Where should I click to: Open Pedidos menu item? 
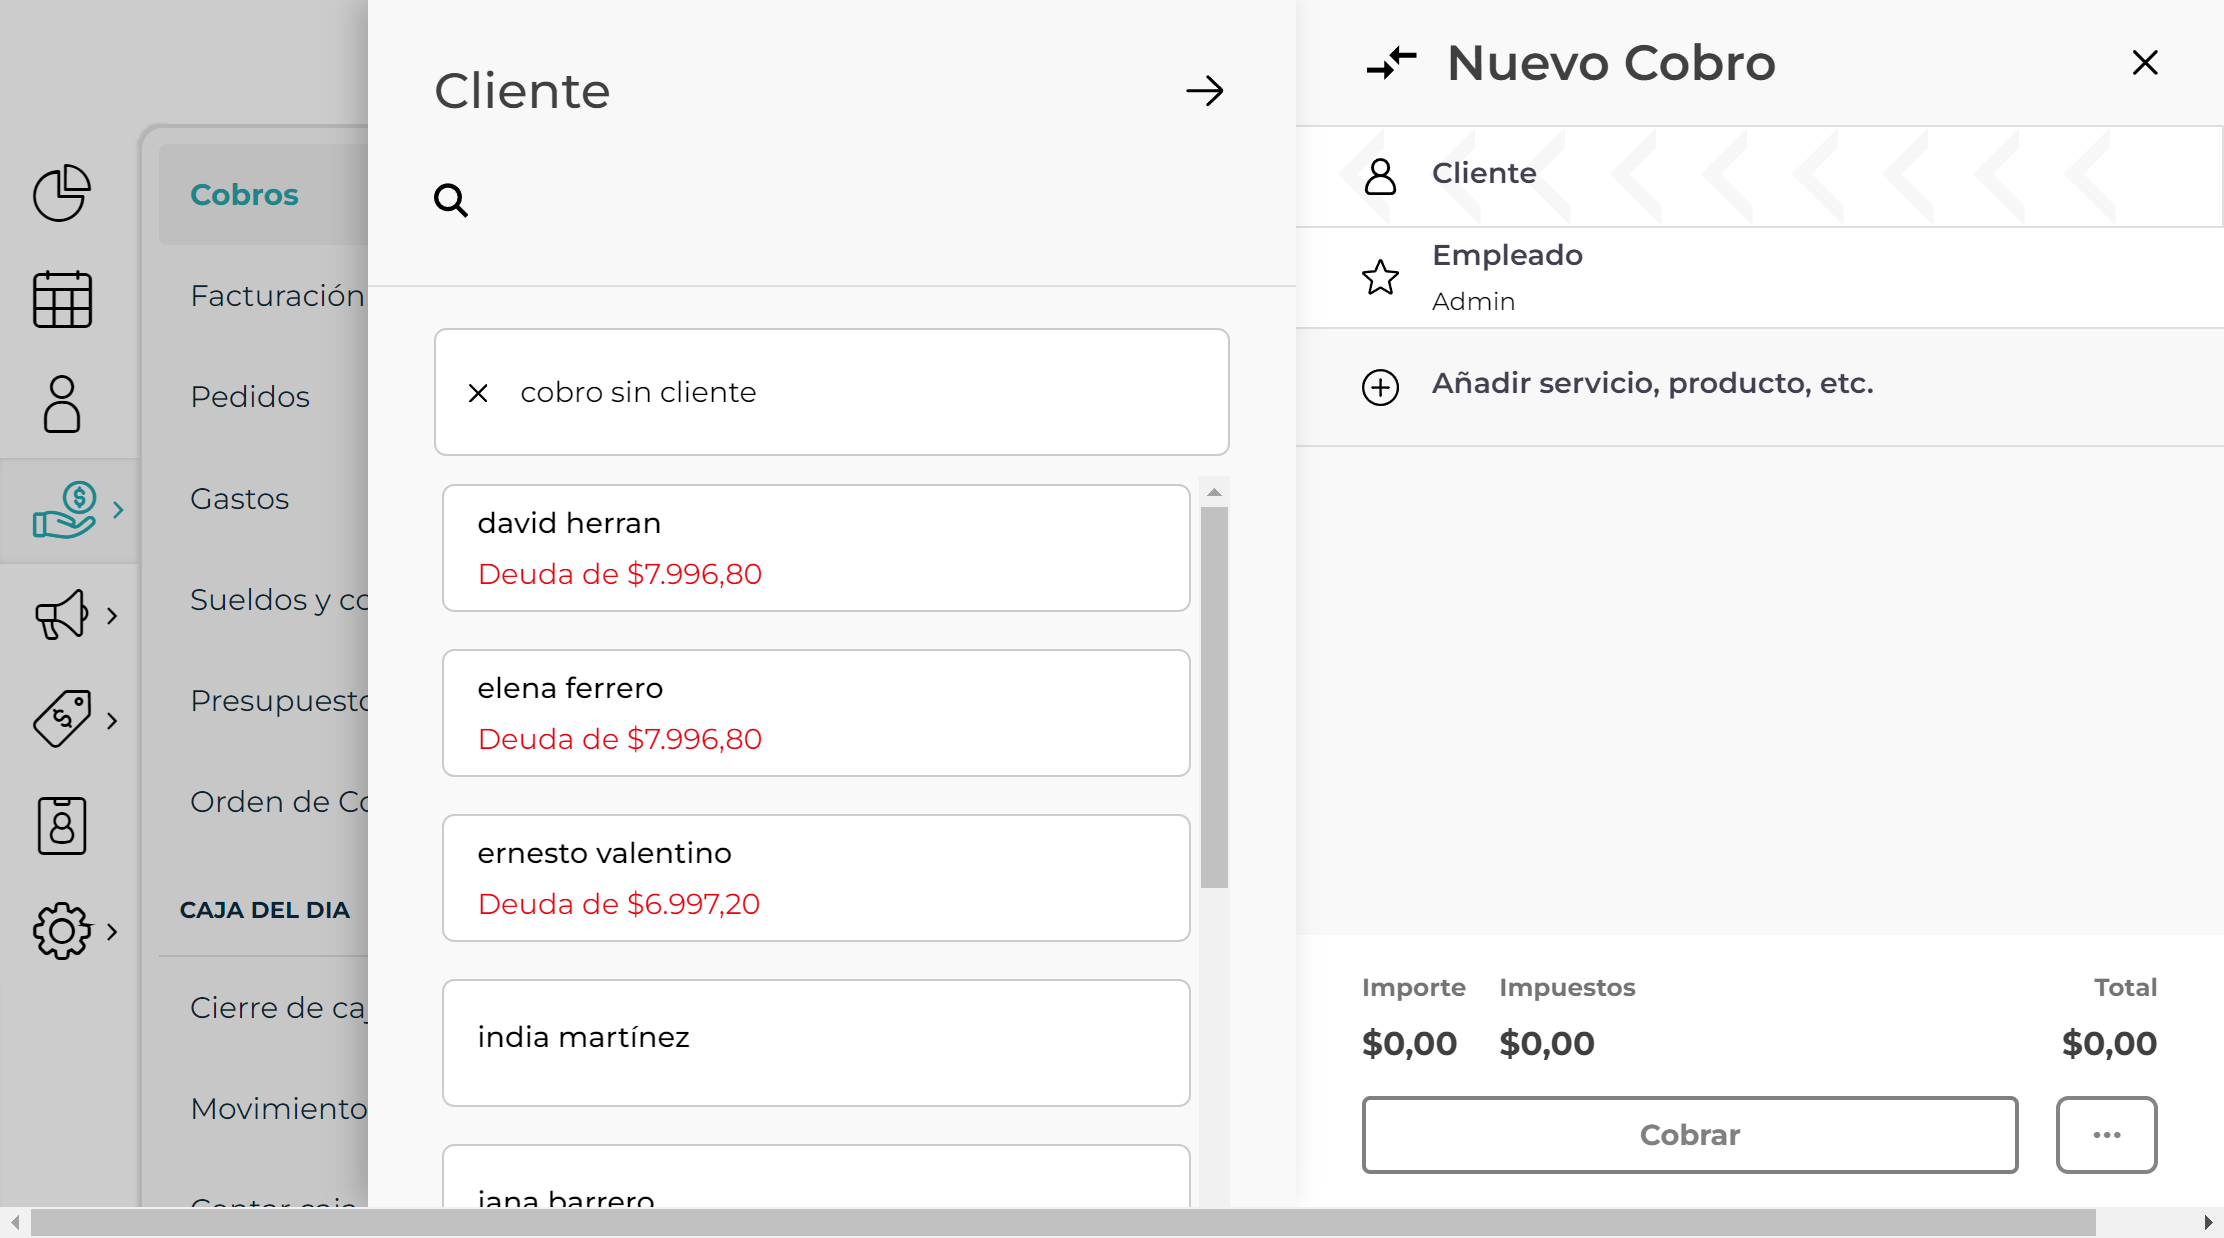tap(250, 397)
